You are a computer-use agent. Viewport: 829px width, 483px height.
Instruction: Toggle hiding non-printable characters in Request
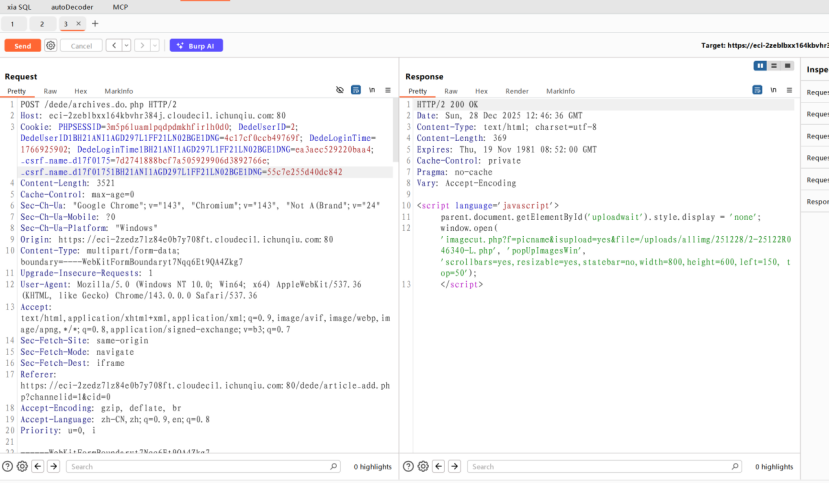[x=340, y=90]
